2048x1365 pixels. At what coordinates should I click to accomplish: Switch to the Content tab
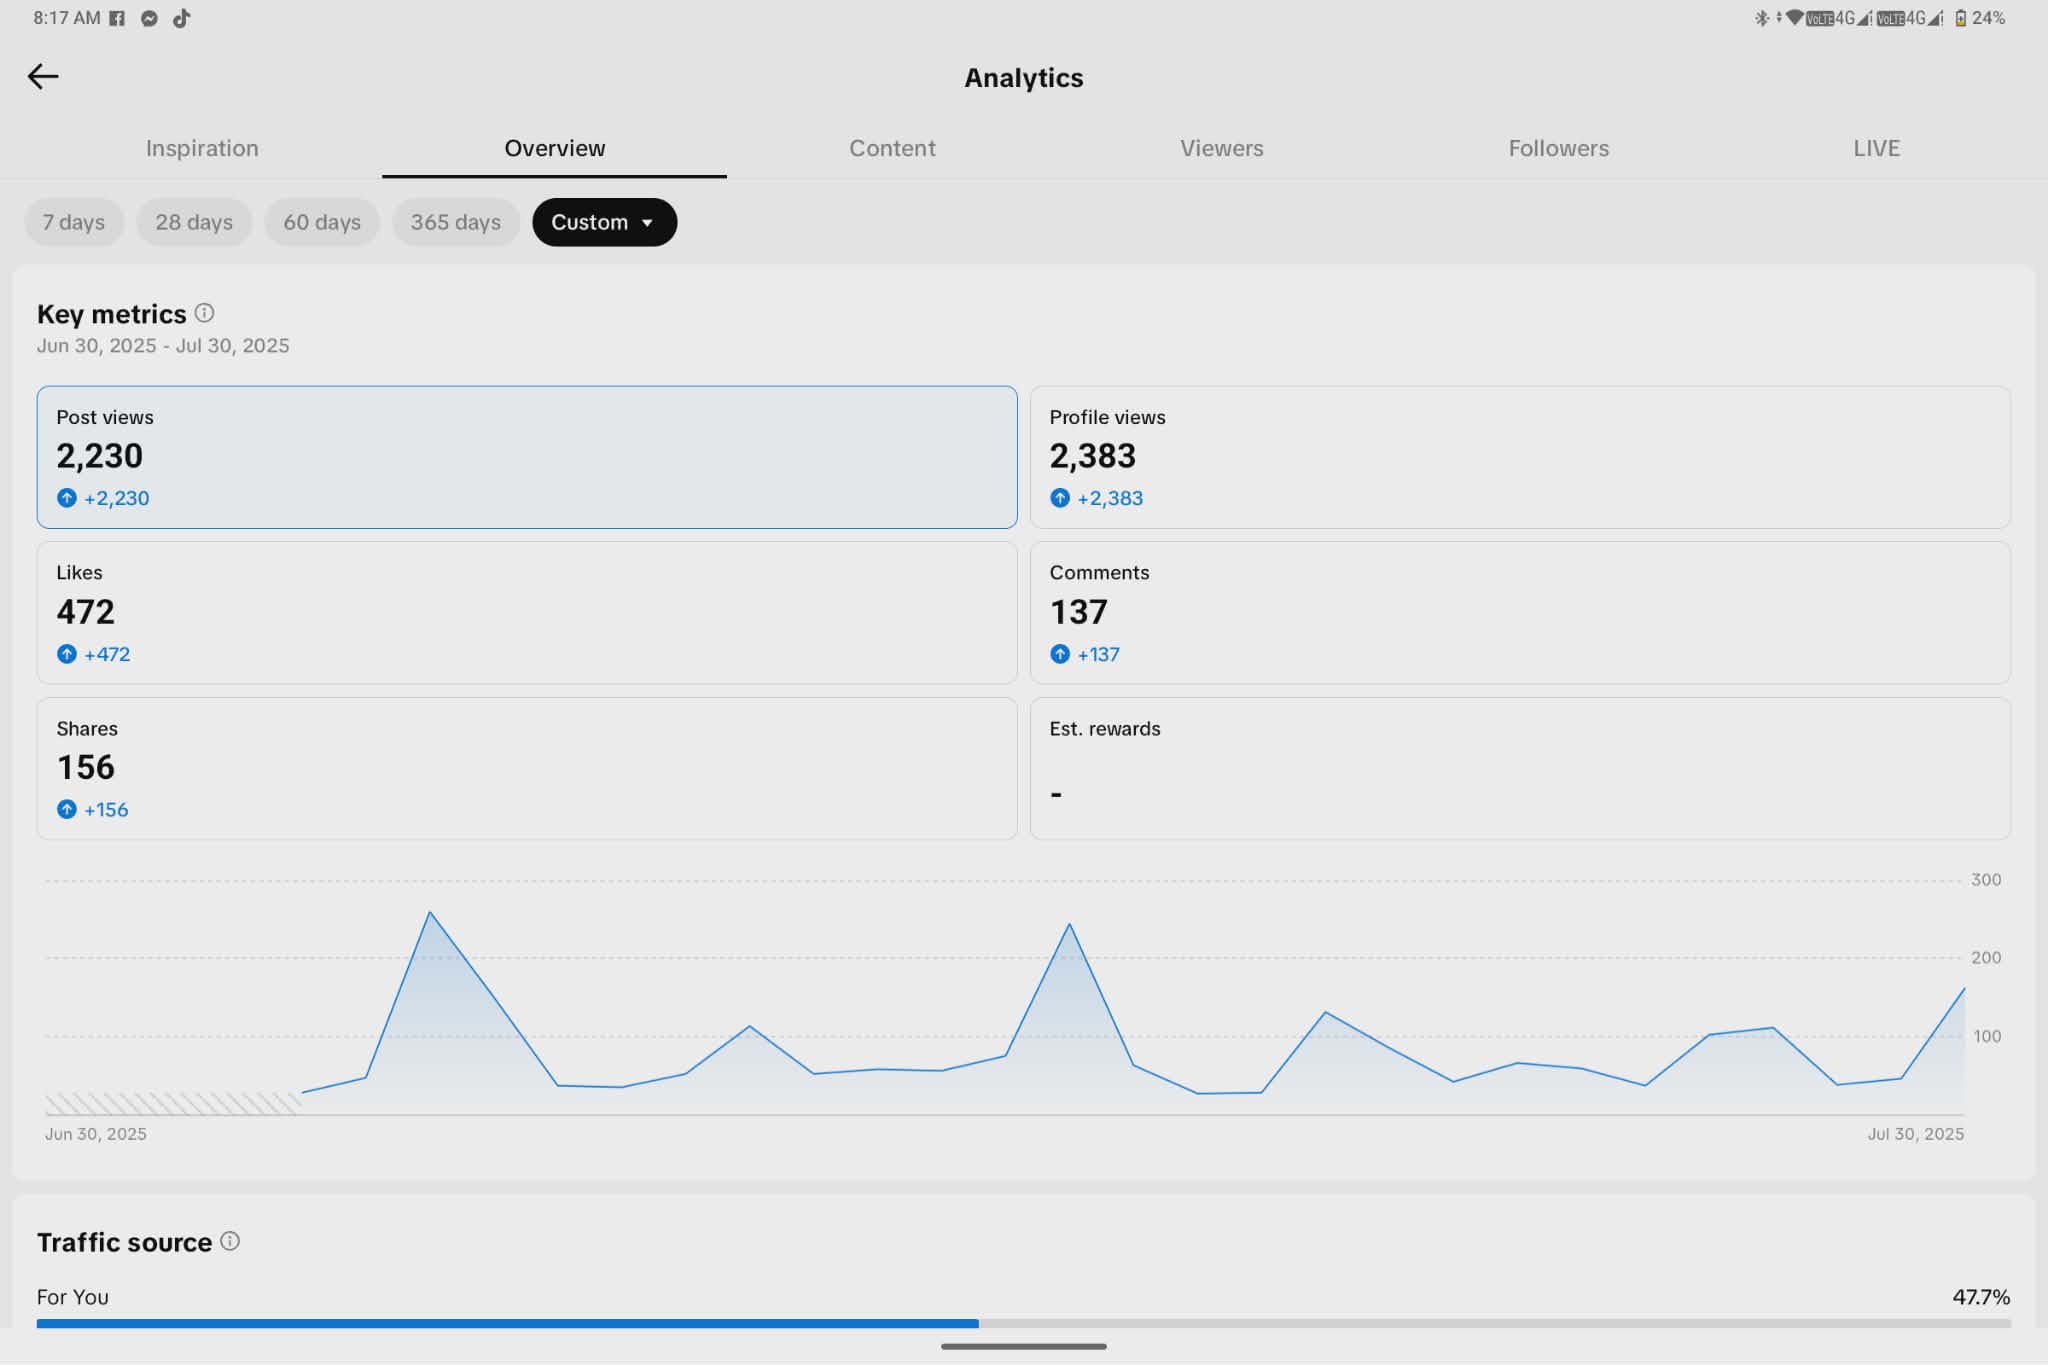click(892, 148)
